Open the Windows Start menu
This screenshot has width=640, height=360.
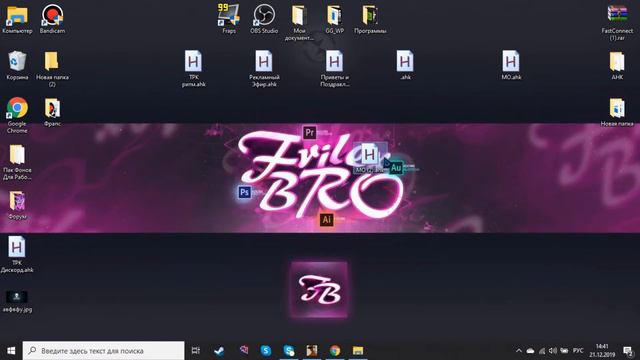[11, 351]
